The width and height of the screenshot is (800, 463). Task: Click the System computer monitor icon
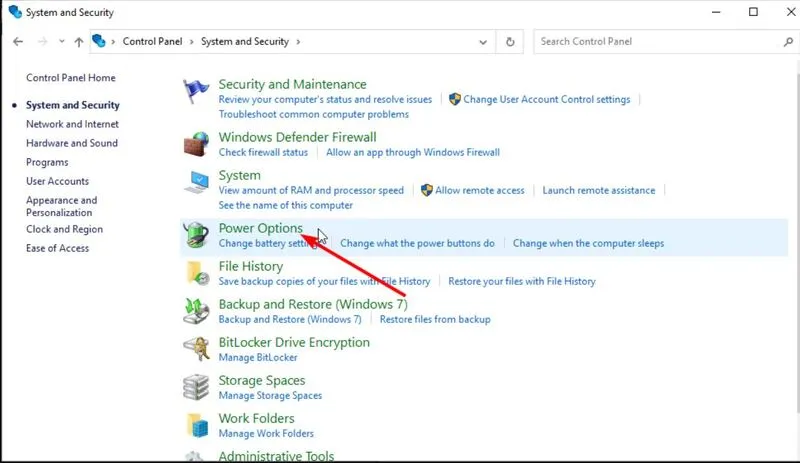pyautogui.click(x=196, y=182)
